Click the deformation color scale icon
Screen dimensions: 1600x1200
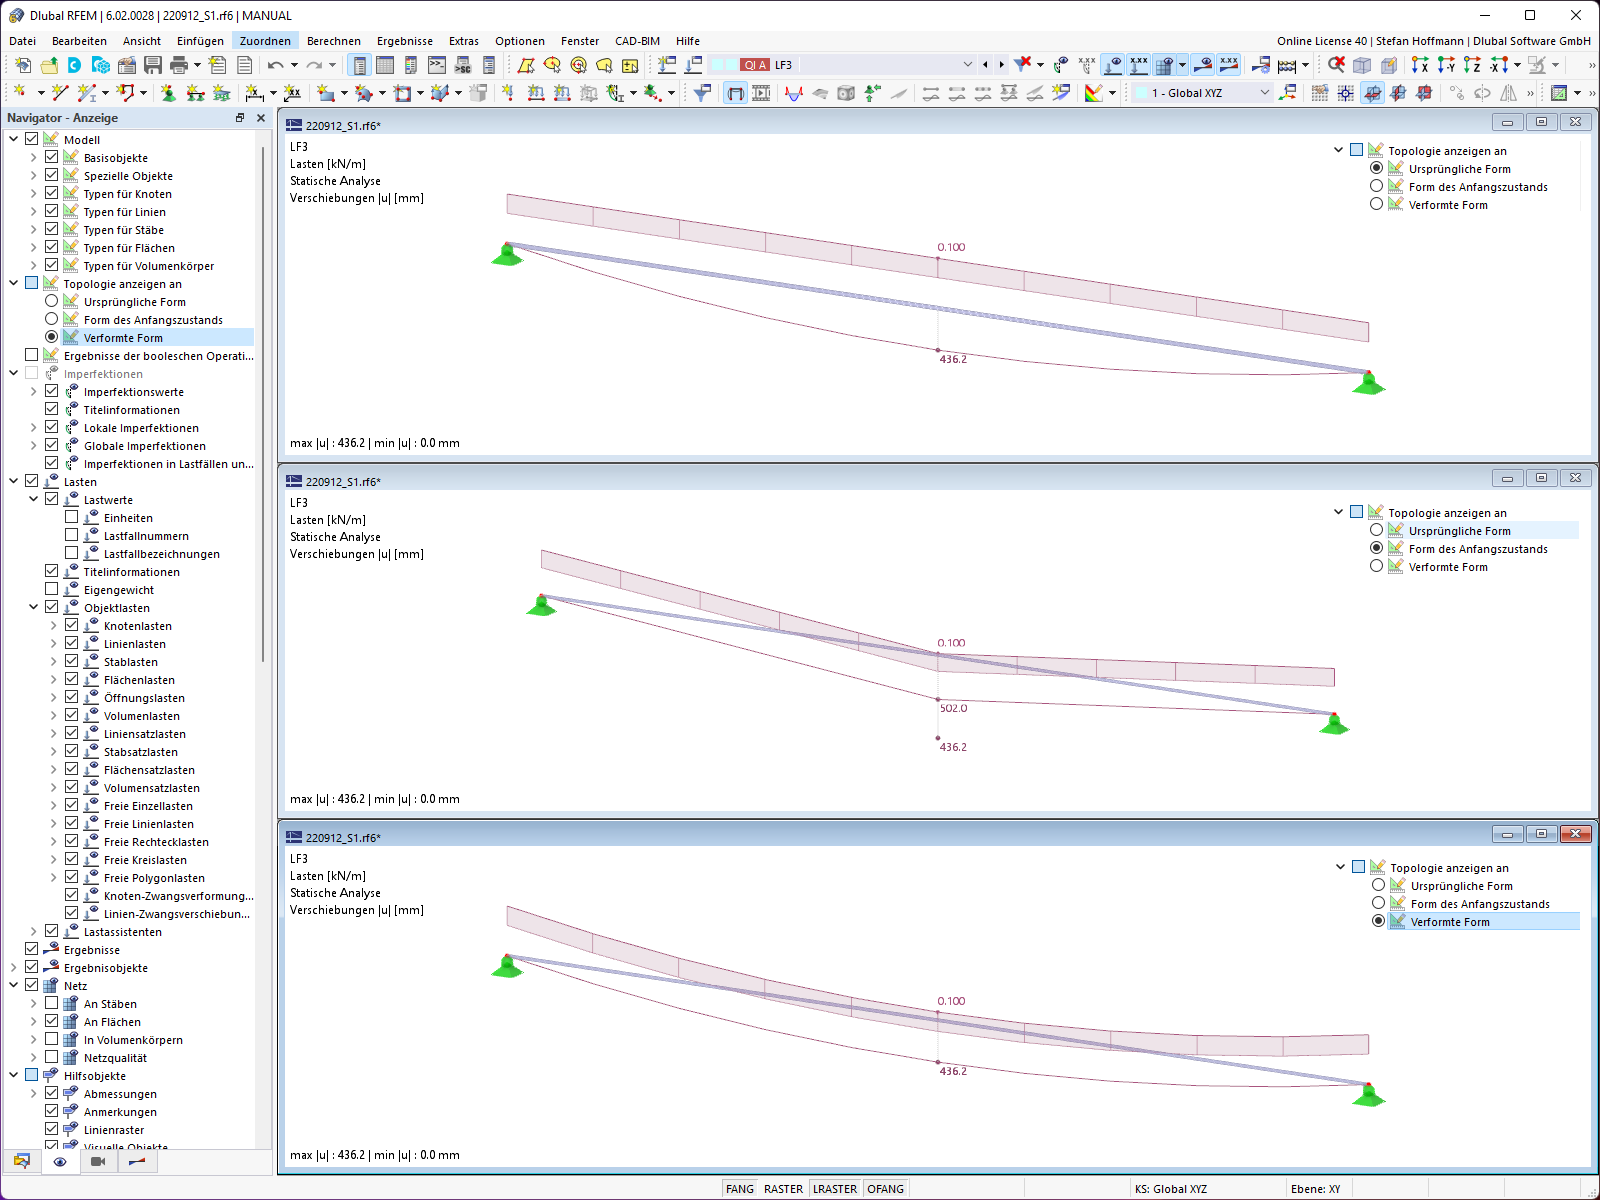tap(1094, 93)
